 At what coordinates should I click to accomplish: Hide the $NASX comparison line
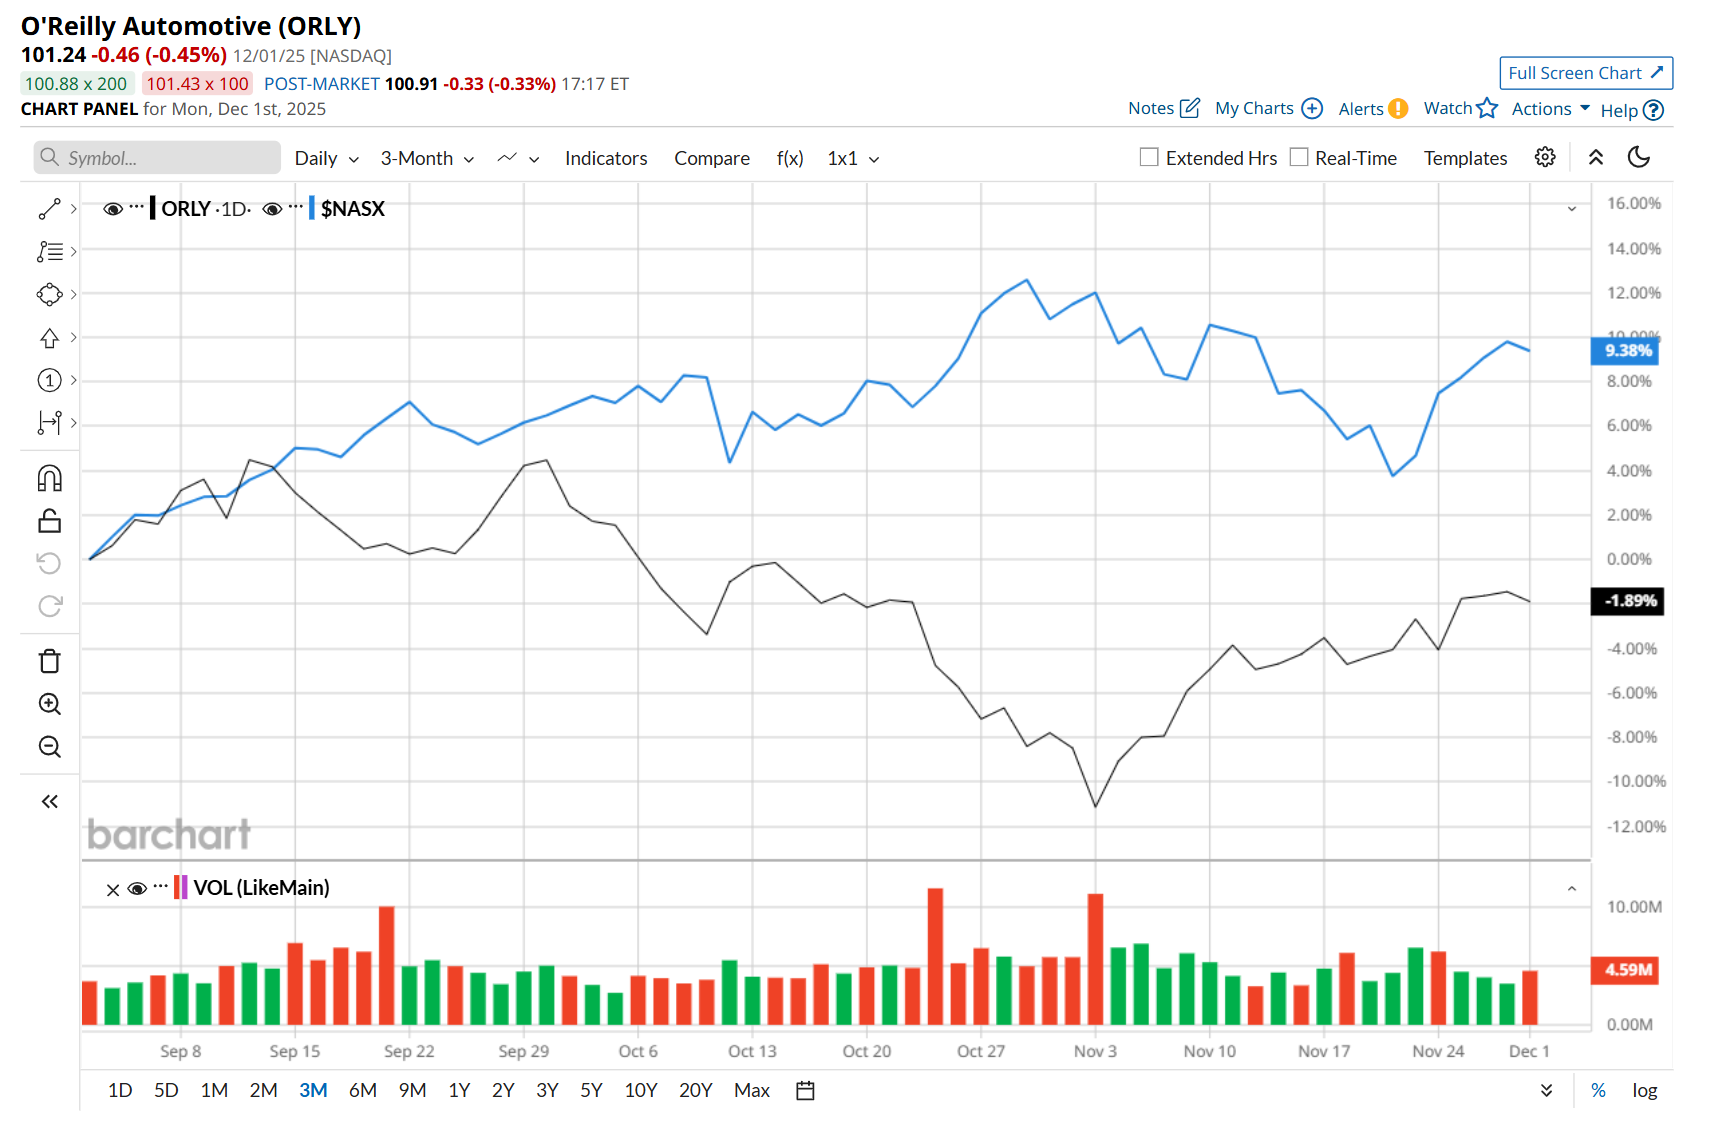pyautogui.click(x=272, y=209)
